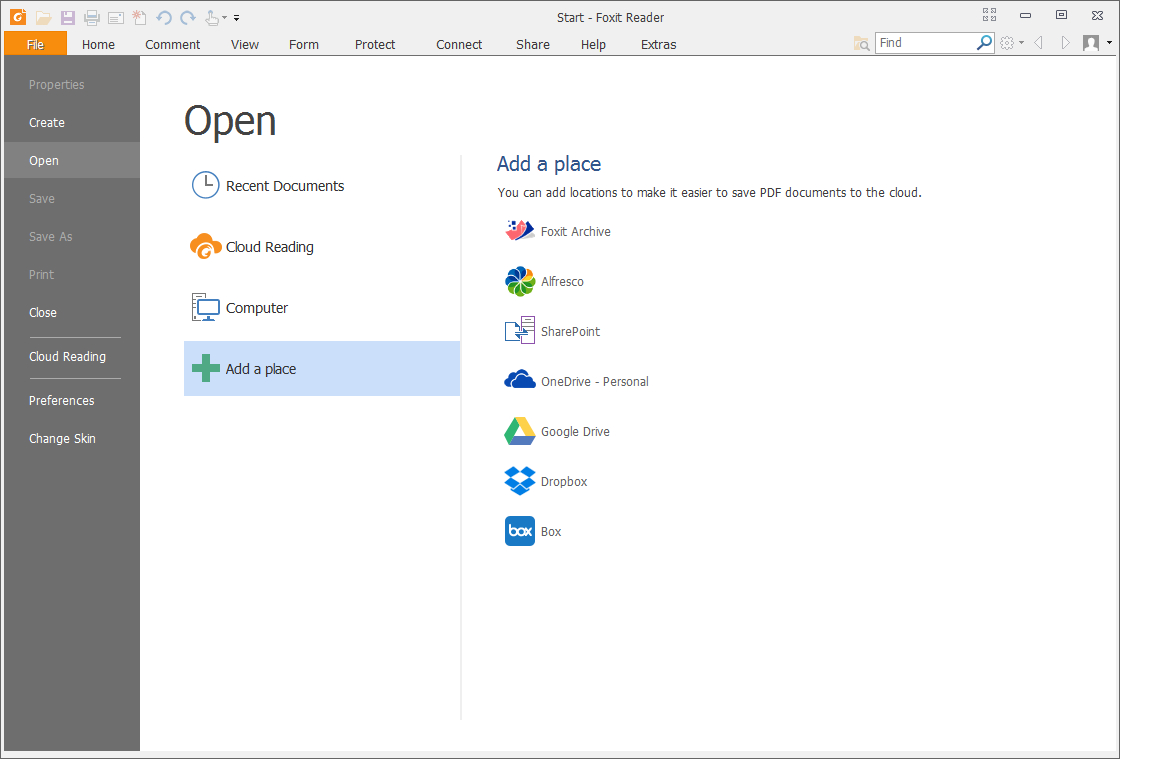Expand the Customize Quick Access Toolbar arrow
This screenshot has height=759, width=1152.
[x=237, y=18]
